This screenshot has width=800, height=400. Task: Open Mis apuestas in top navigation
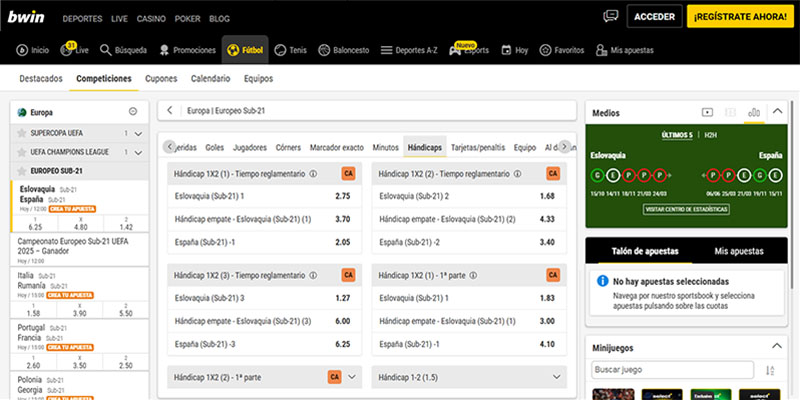(x=624, y=50)
